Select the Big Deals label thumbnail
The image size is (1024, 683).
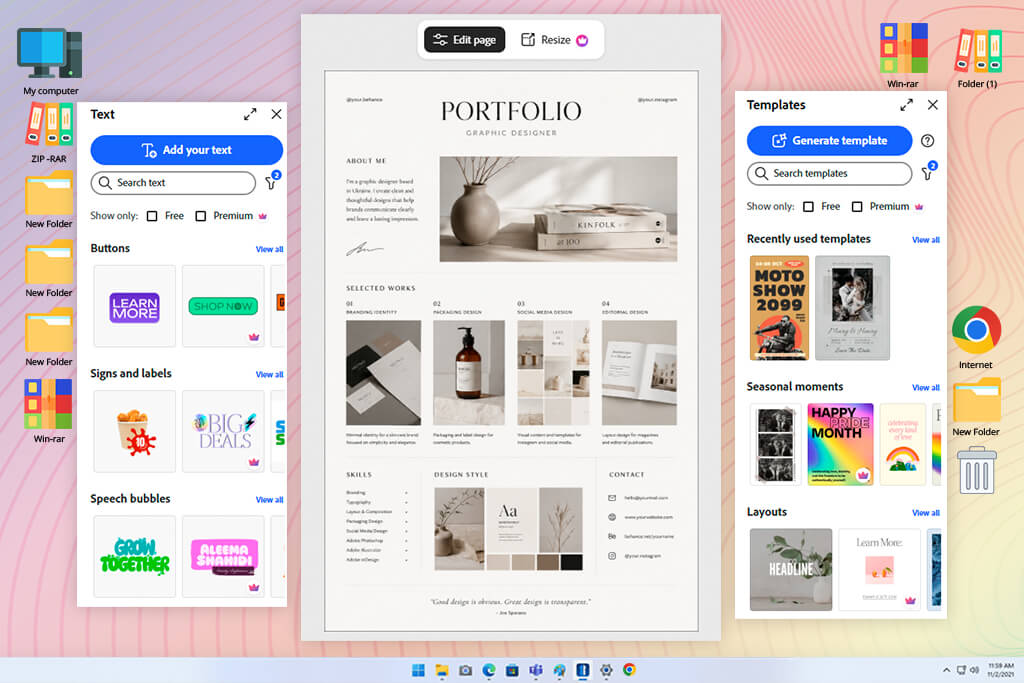223,432
